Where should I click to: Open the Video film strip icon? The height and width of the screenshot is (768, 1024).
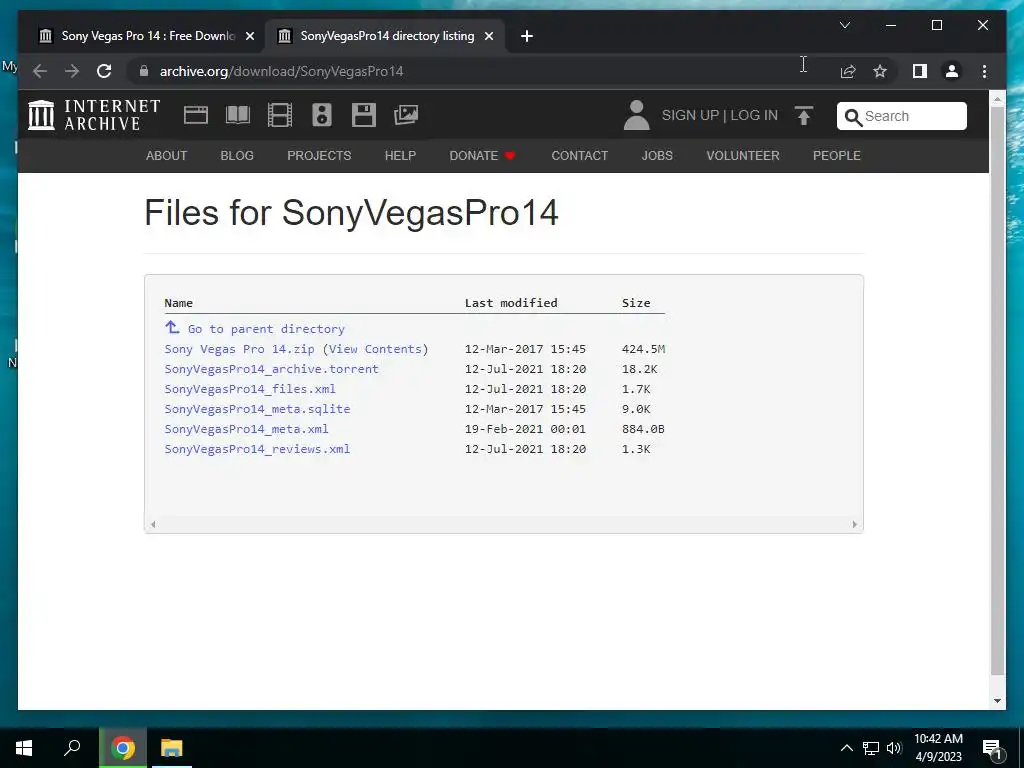[280, 115]
